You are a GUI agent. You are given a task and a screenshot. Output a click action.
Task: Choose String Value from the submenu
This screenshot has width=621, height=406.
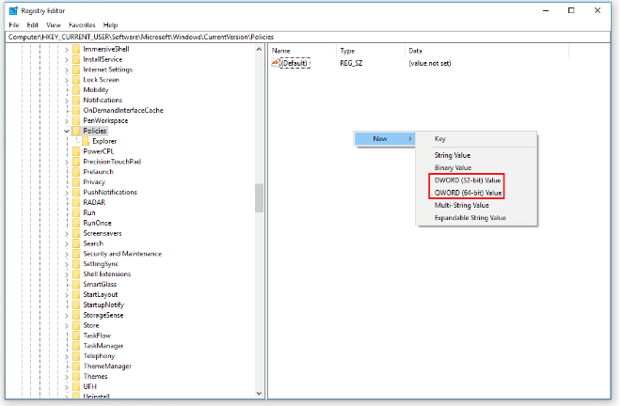(x=476, y=155)
